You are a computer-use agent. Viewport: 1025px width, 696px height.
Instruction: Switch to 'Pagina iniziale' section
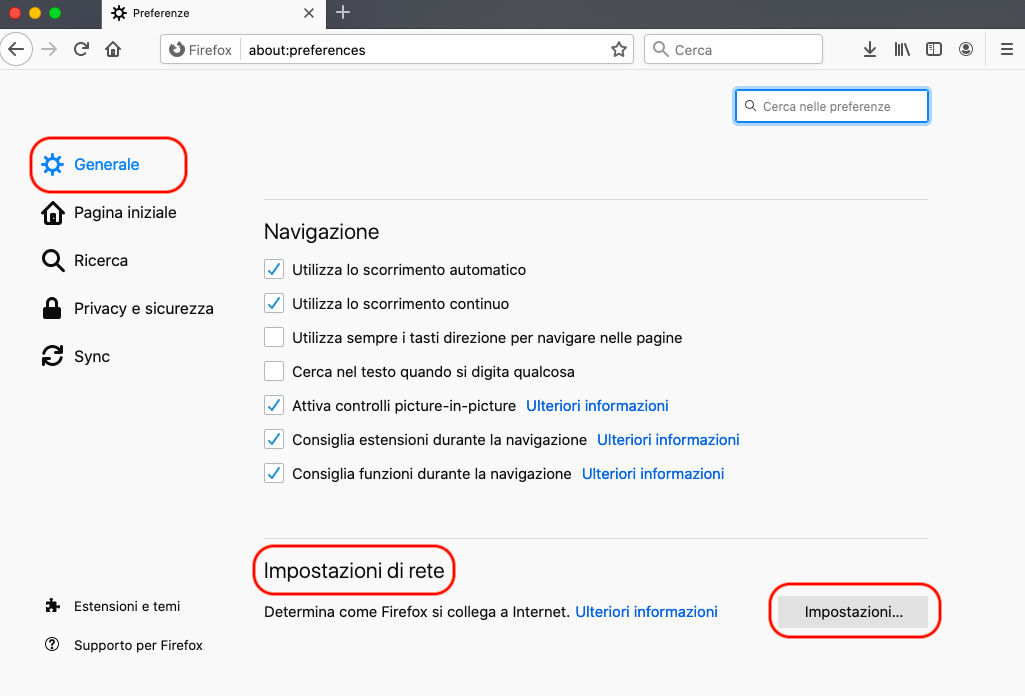(124, 213)
